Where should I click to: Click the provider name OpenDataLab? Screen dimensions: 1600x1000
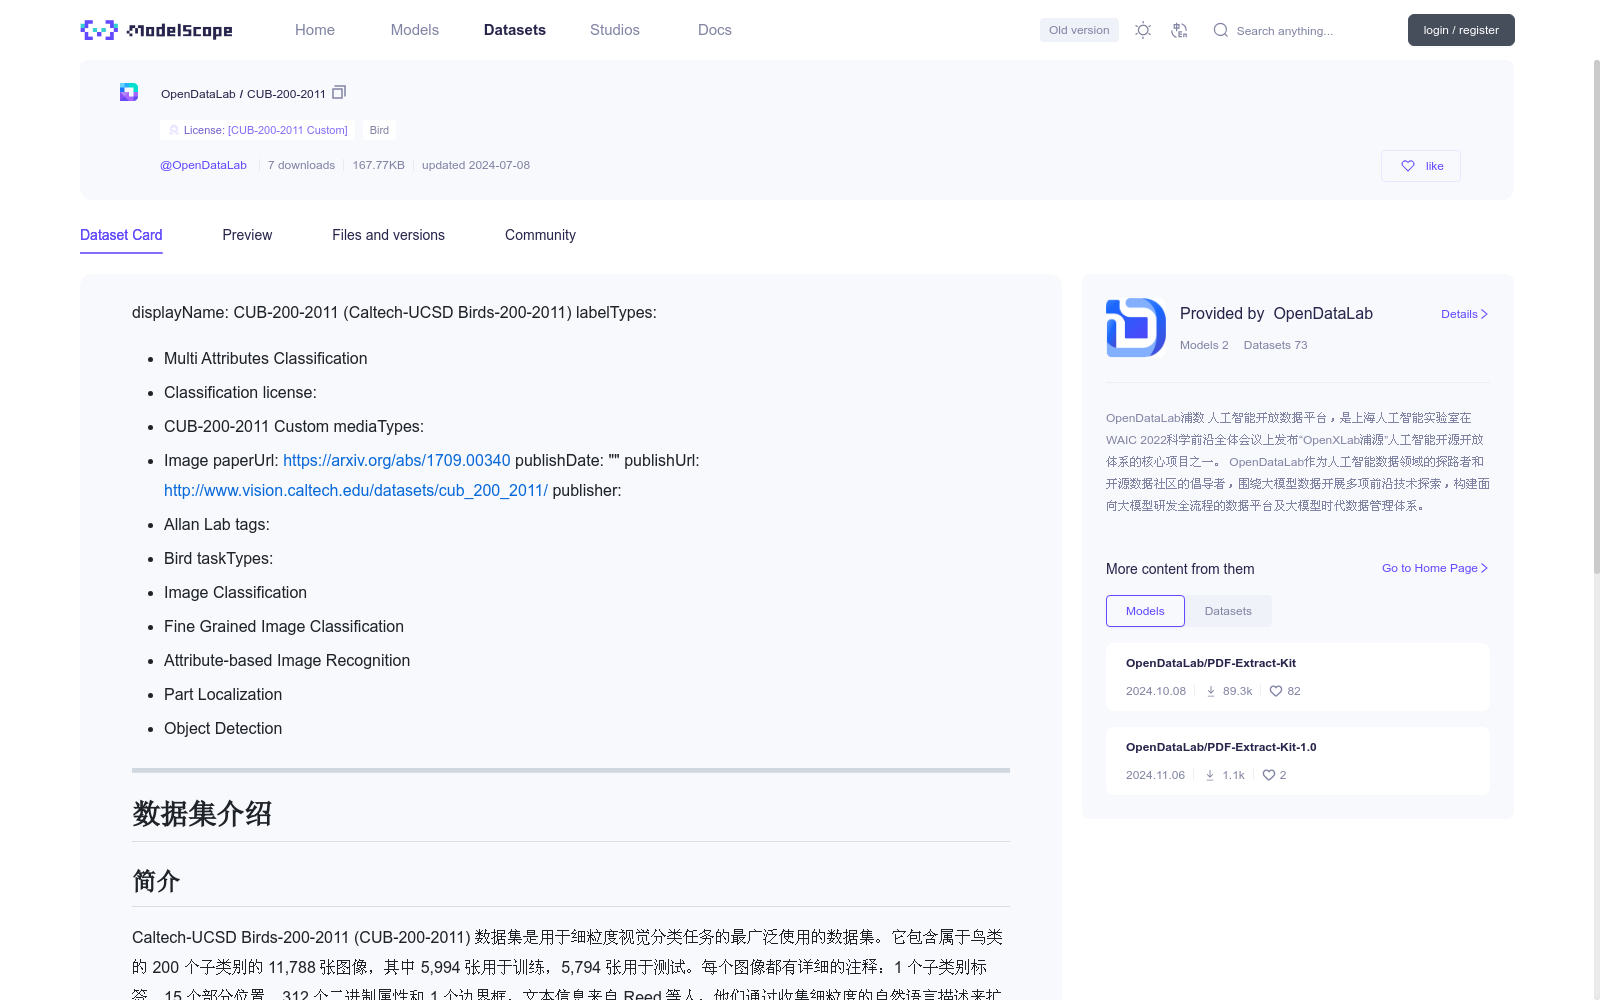coord(1323,313)
